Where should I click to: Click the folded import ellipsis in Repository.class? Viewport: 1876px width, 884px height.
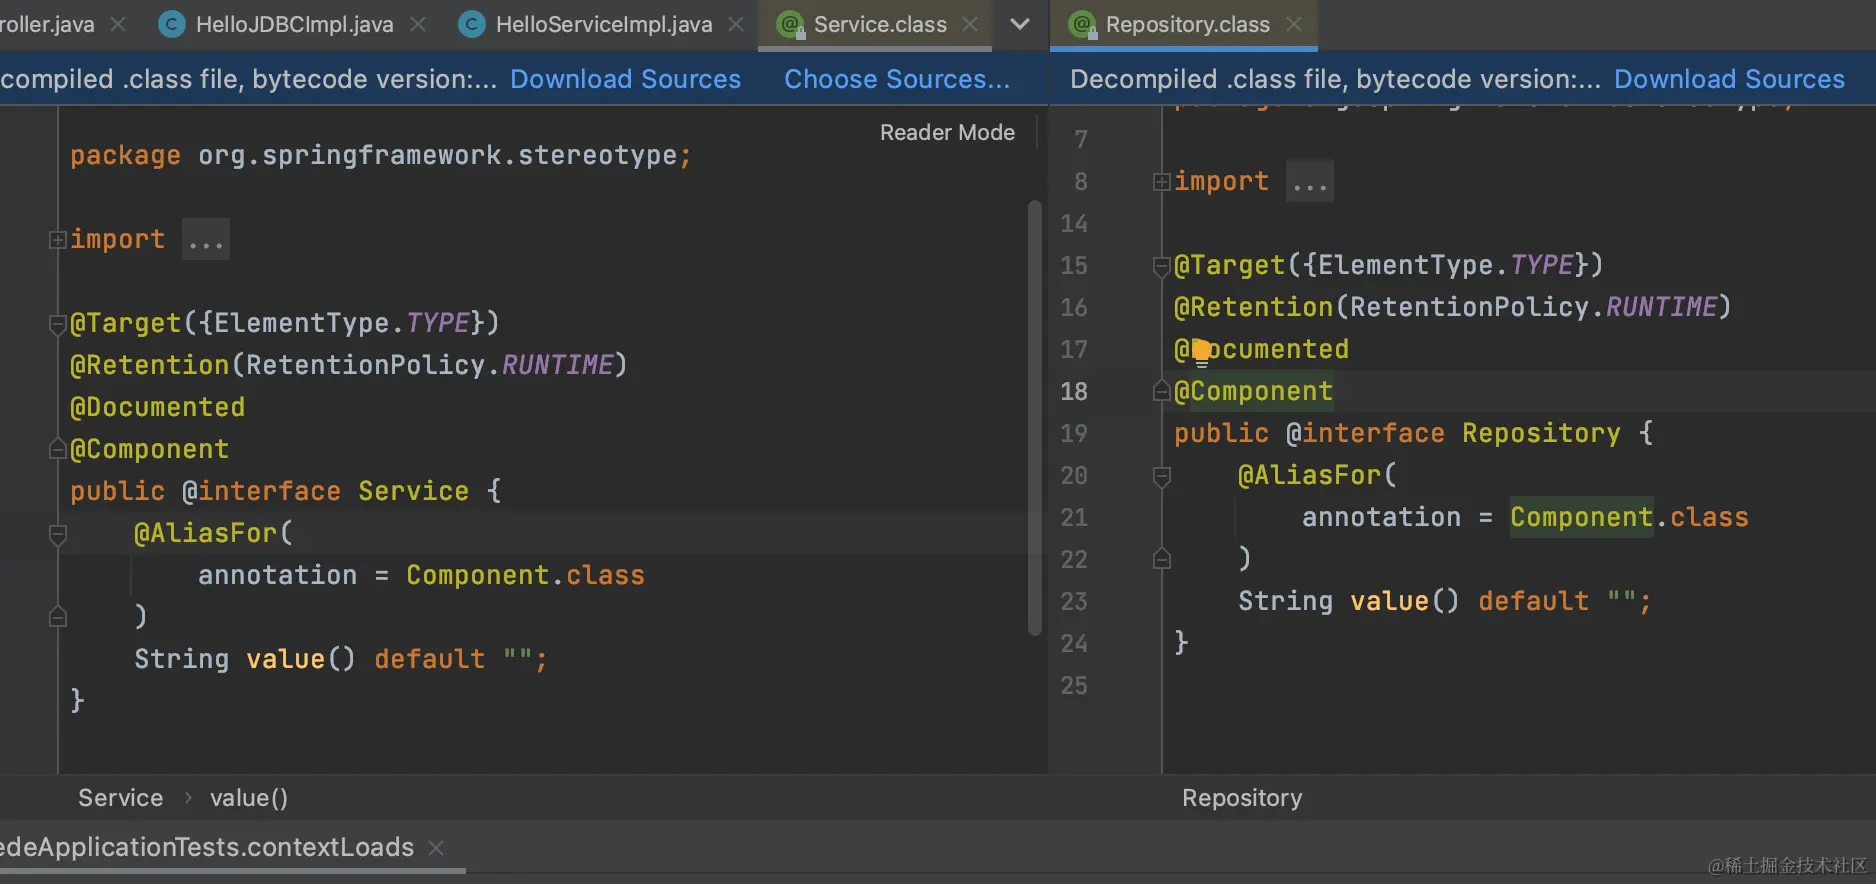tap(1310, 182)
